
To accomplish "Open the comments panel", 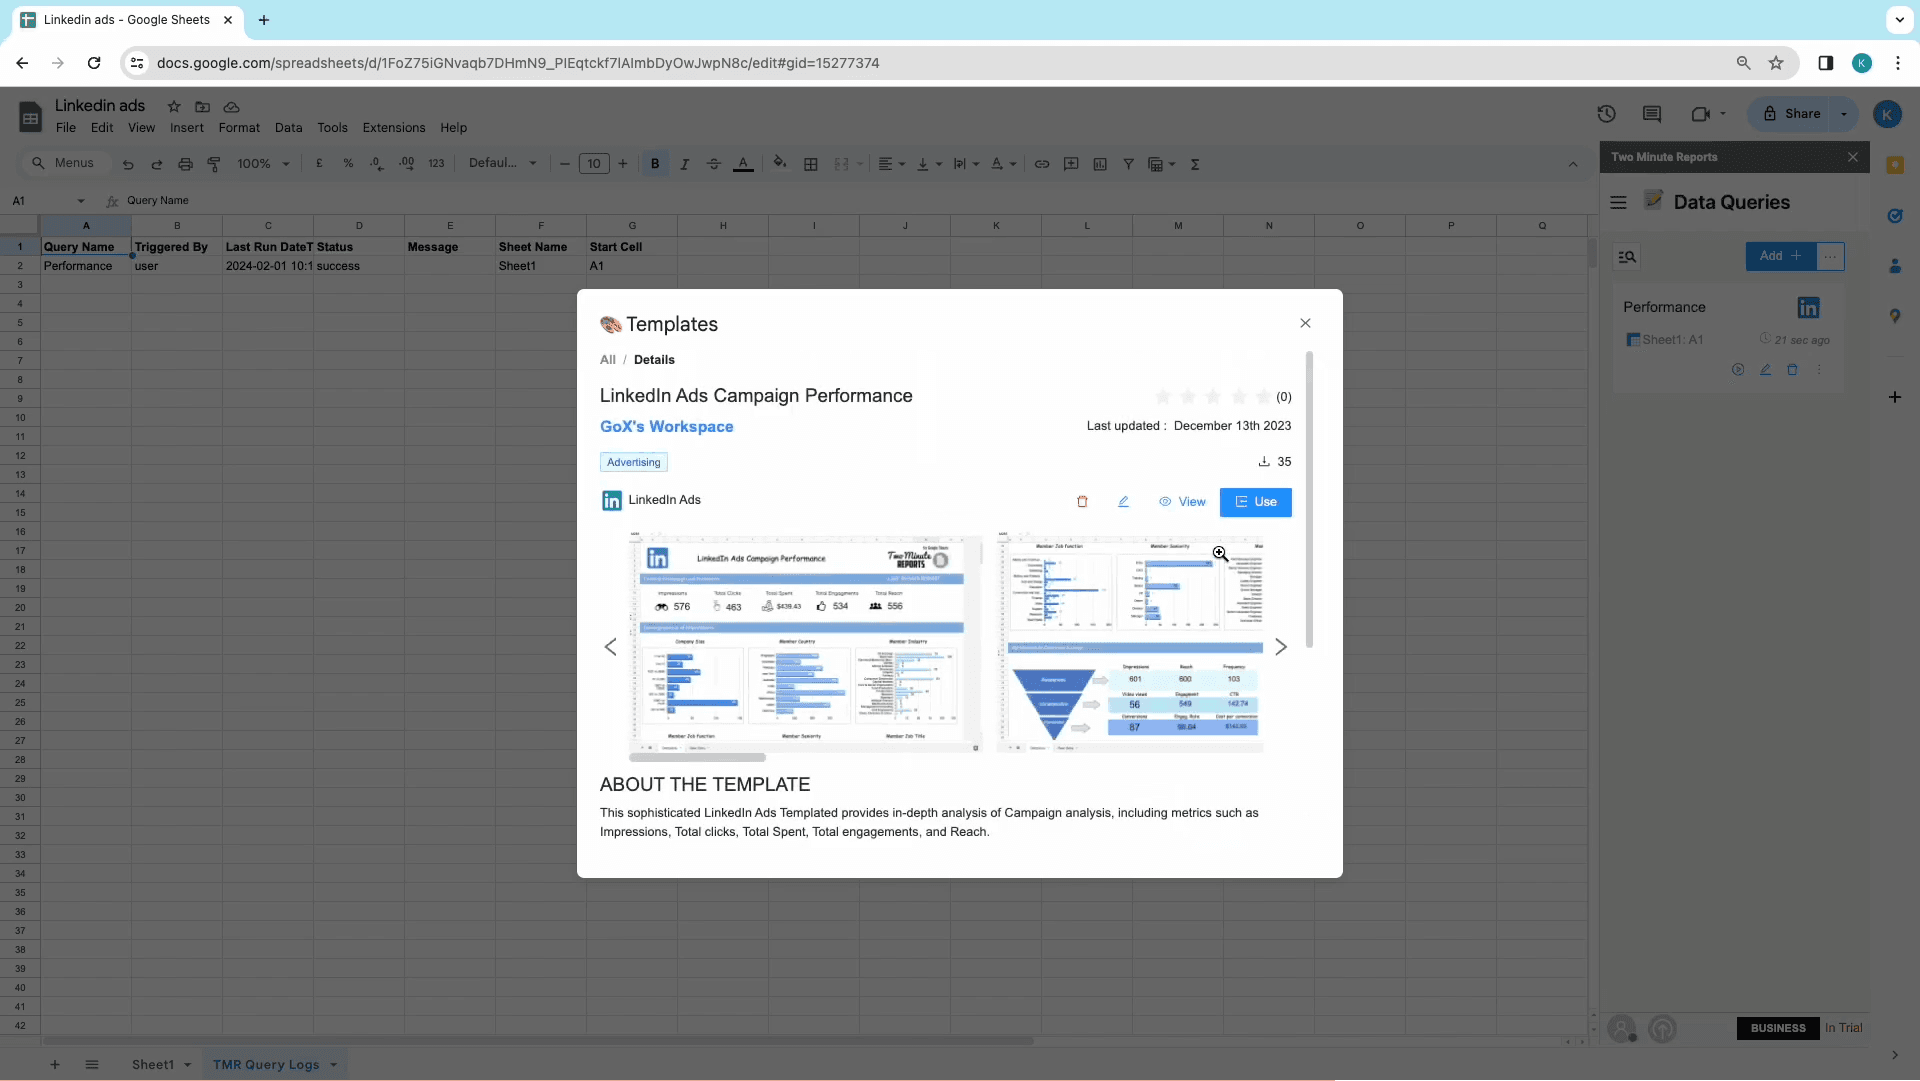I will tap(1652, 114).
